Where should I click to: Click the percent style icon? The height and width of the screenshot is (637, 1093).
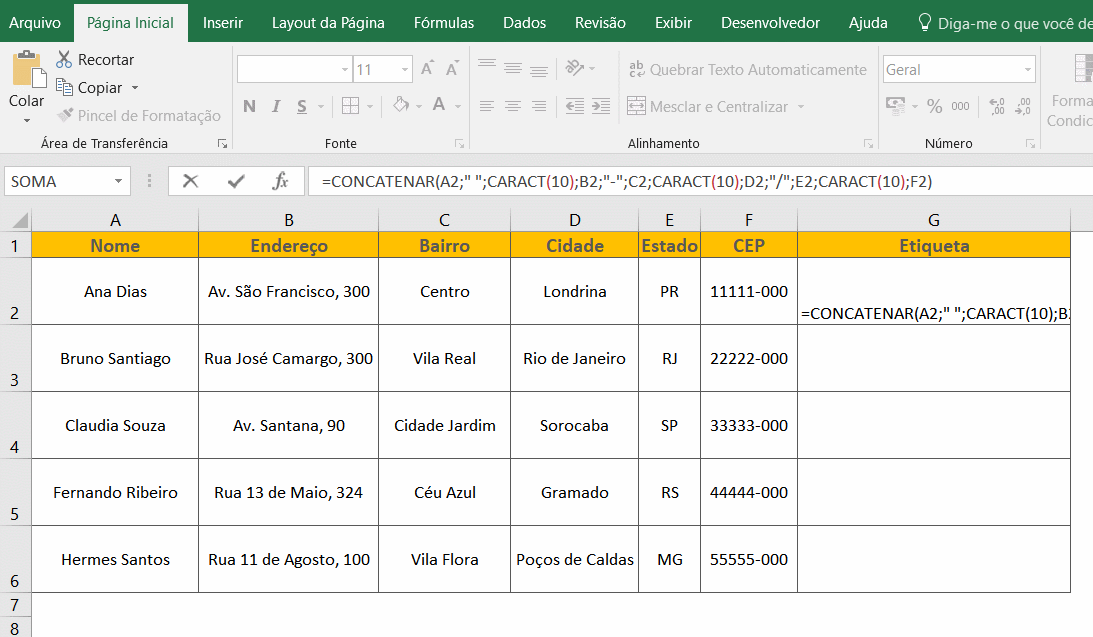934,106
